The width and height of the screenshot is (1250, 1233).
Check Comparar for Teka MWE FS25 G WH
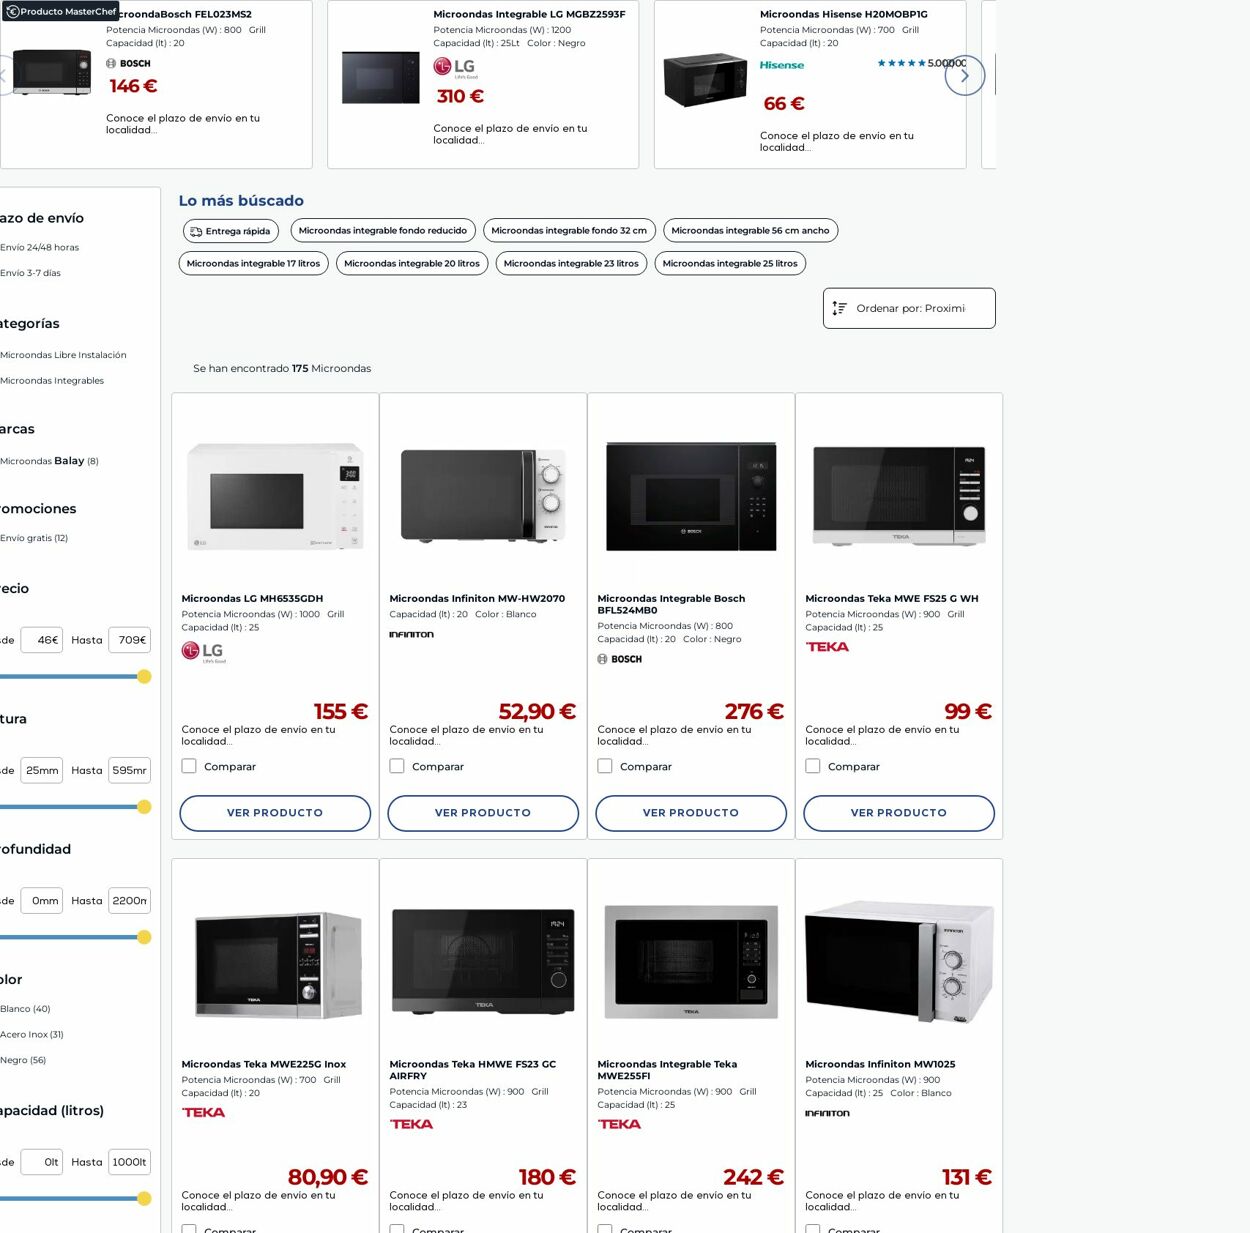point(813,766)
